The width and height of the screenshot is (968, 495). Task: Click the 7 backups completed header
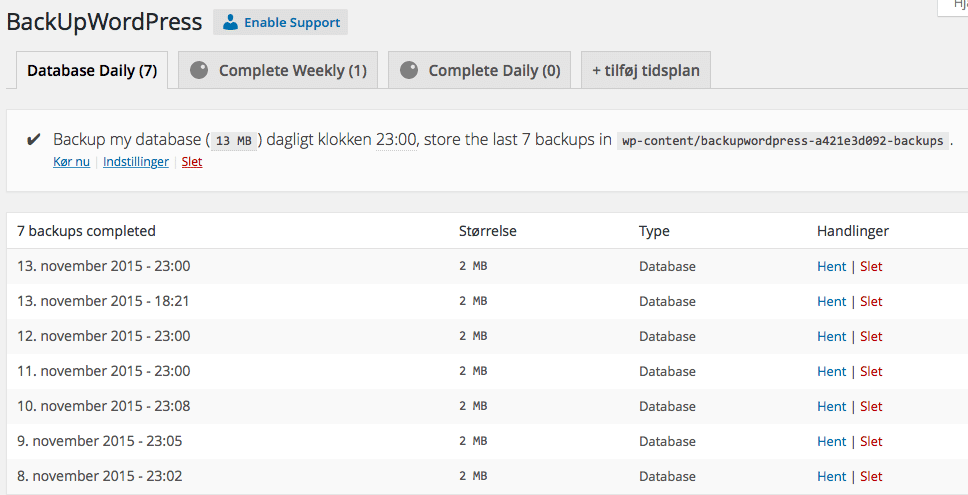coord(86,231)
